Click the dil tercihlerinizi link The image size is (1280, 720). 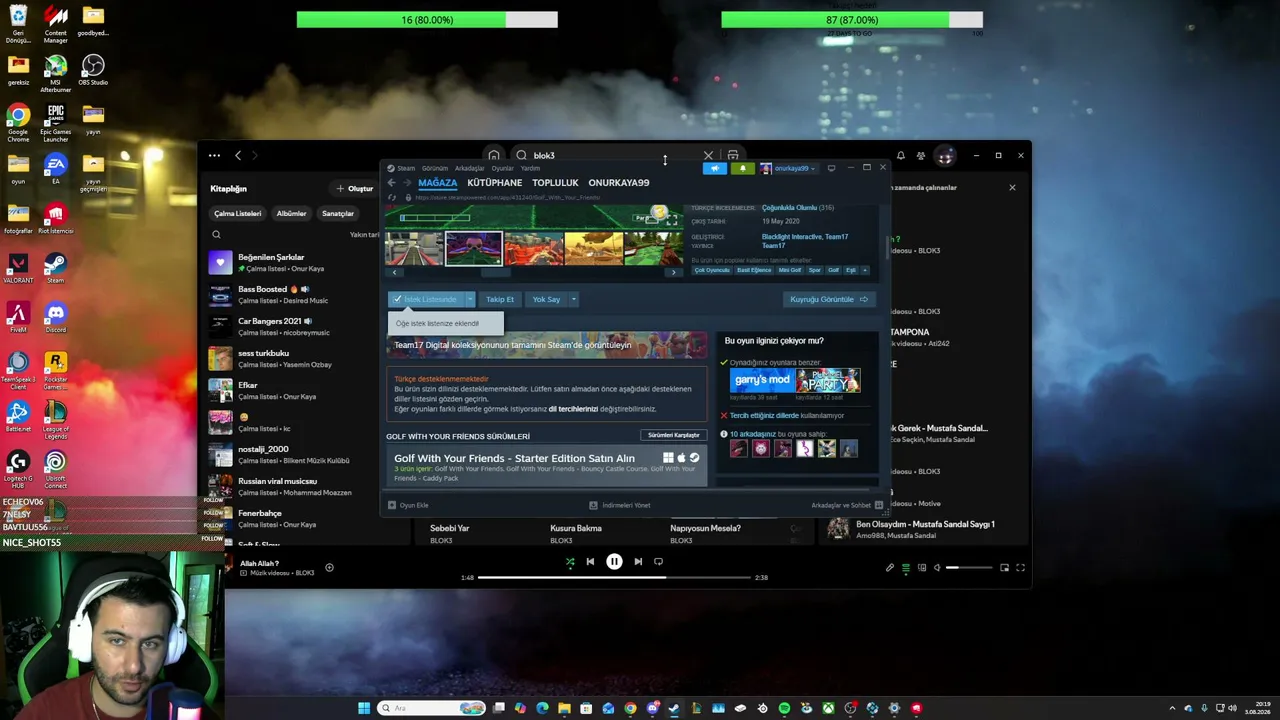pos(573,409)
